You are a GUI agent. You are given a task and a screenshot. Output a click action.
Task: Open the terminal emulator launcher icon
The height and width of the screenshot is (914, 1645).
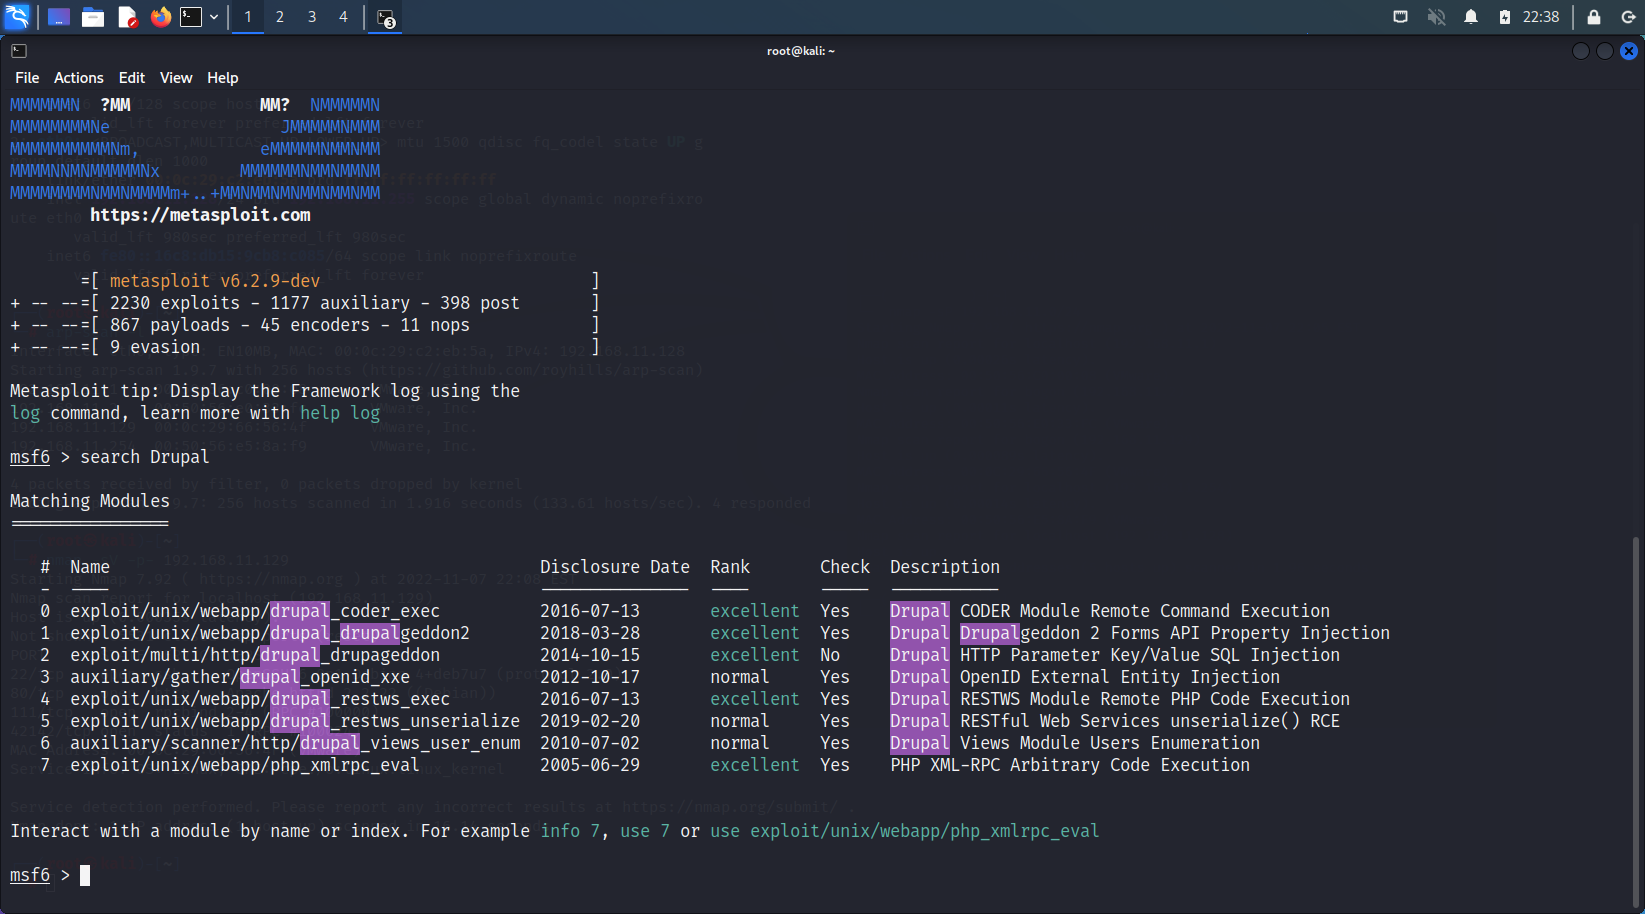click(x=191, y=17)
